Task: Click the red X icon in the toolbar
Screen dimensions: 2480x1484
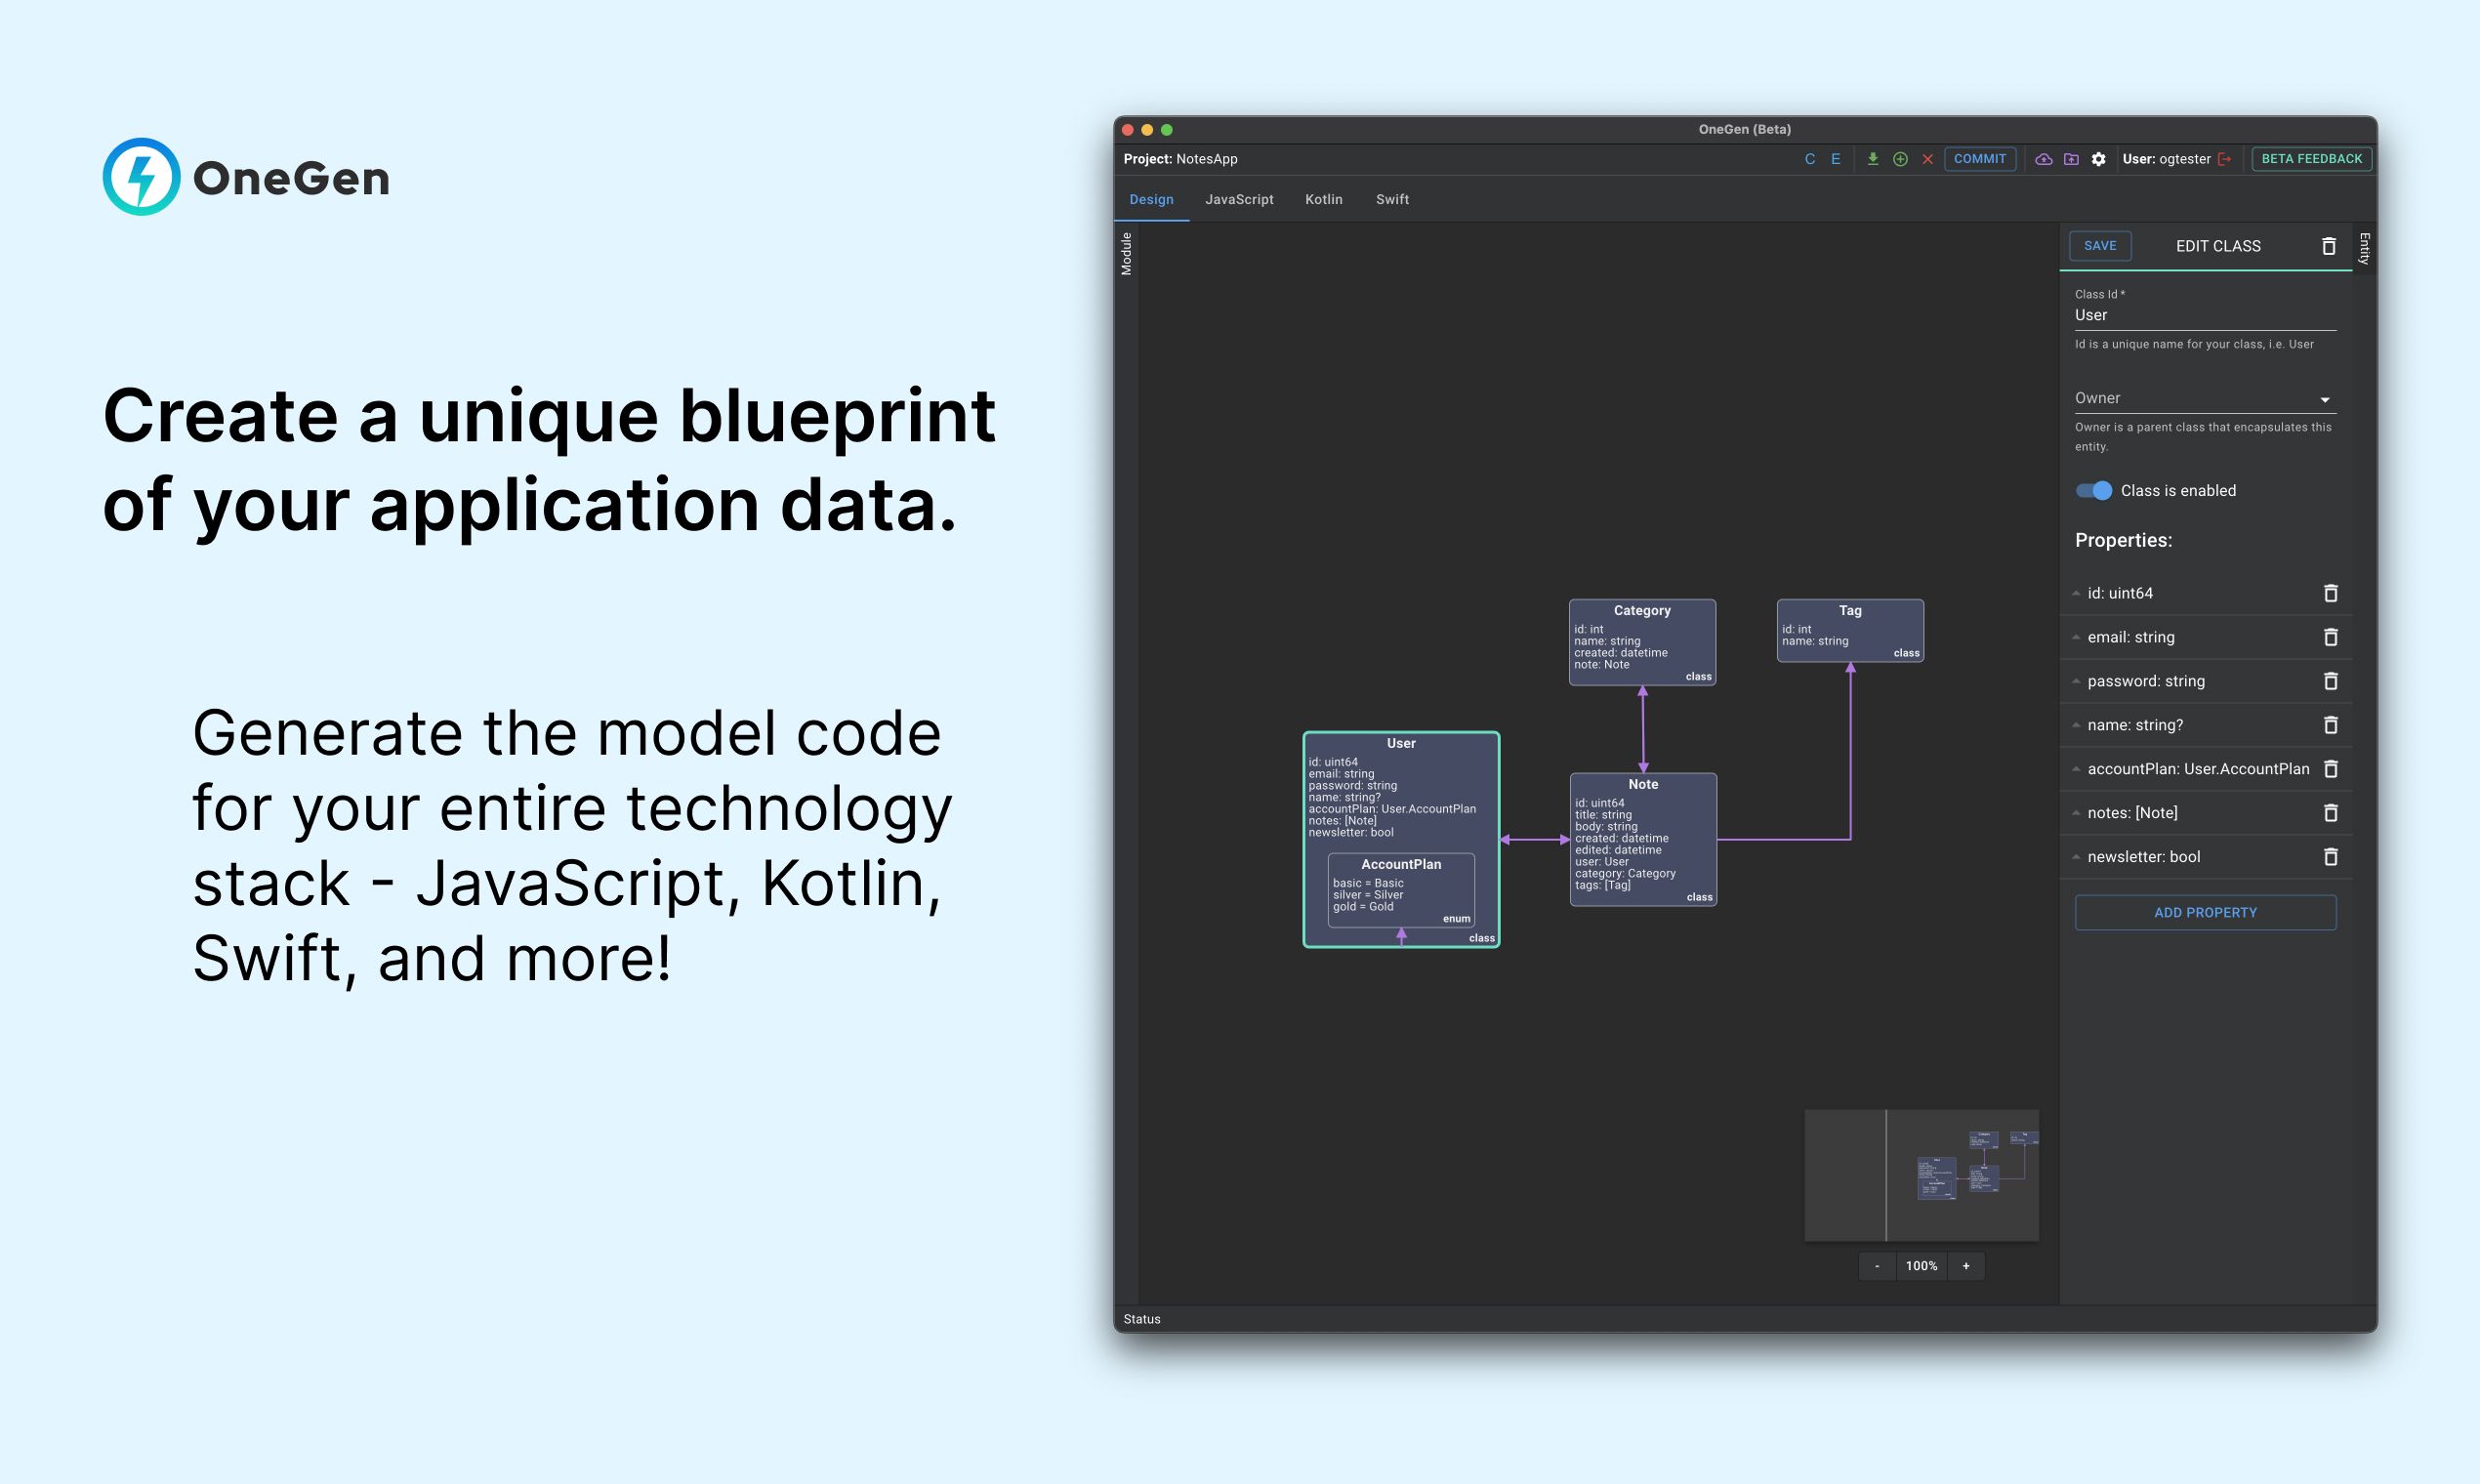Action: coord(1928,159)
